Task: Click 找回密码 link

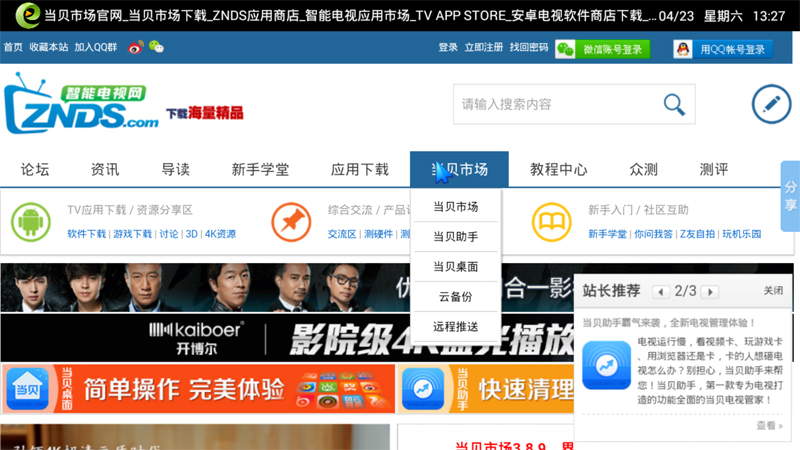Action: point(529,47)
